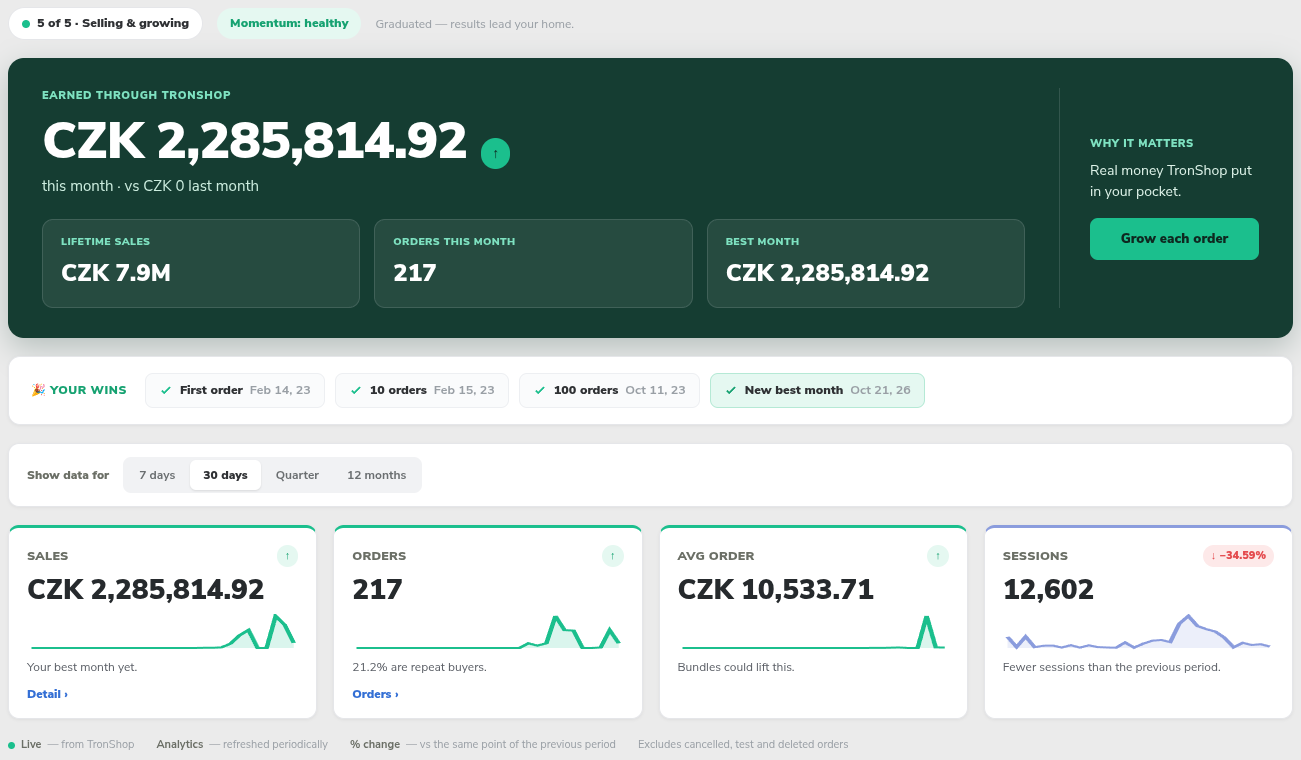The width and height of the screenshot is (1301, 760).
Task: Click the −34.59% badge on Sessions card
Action: (x=1238, y=556)
